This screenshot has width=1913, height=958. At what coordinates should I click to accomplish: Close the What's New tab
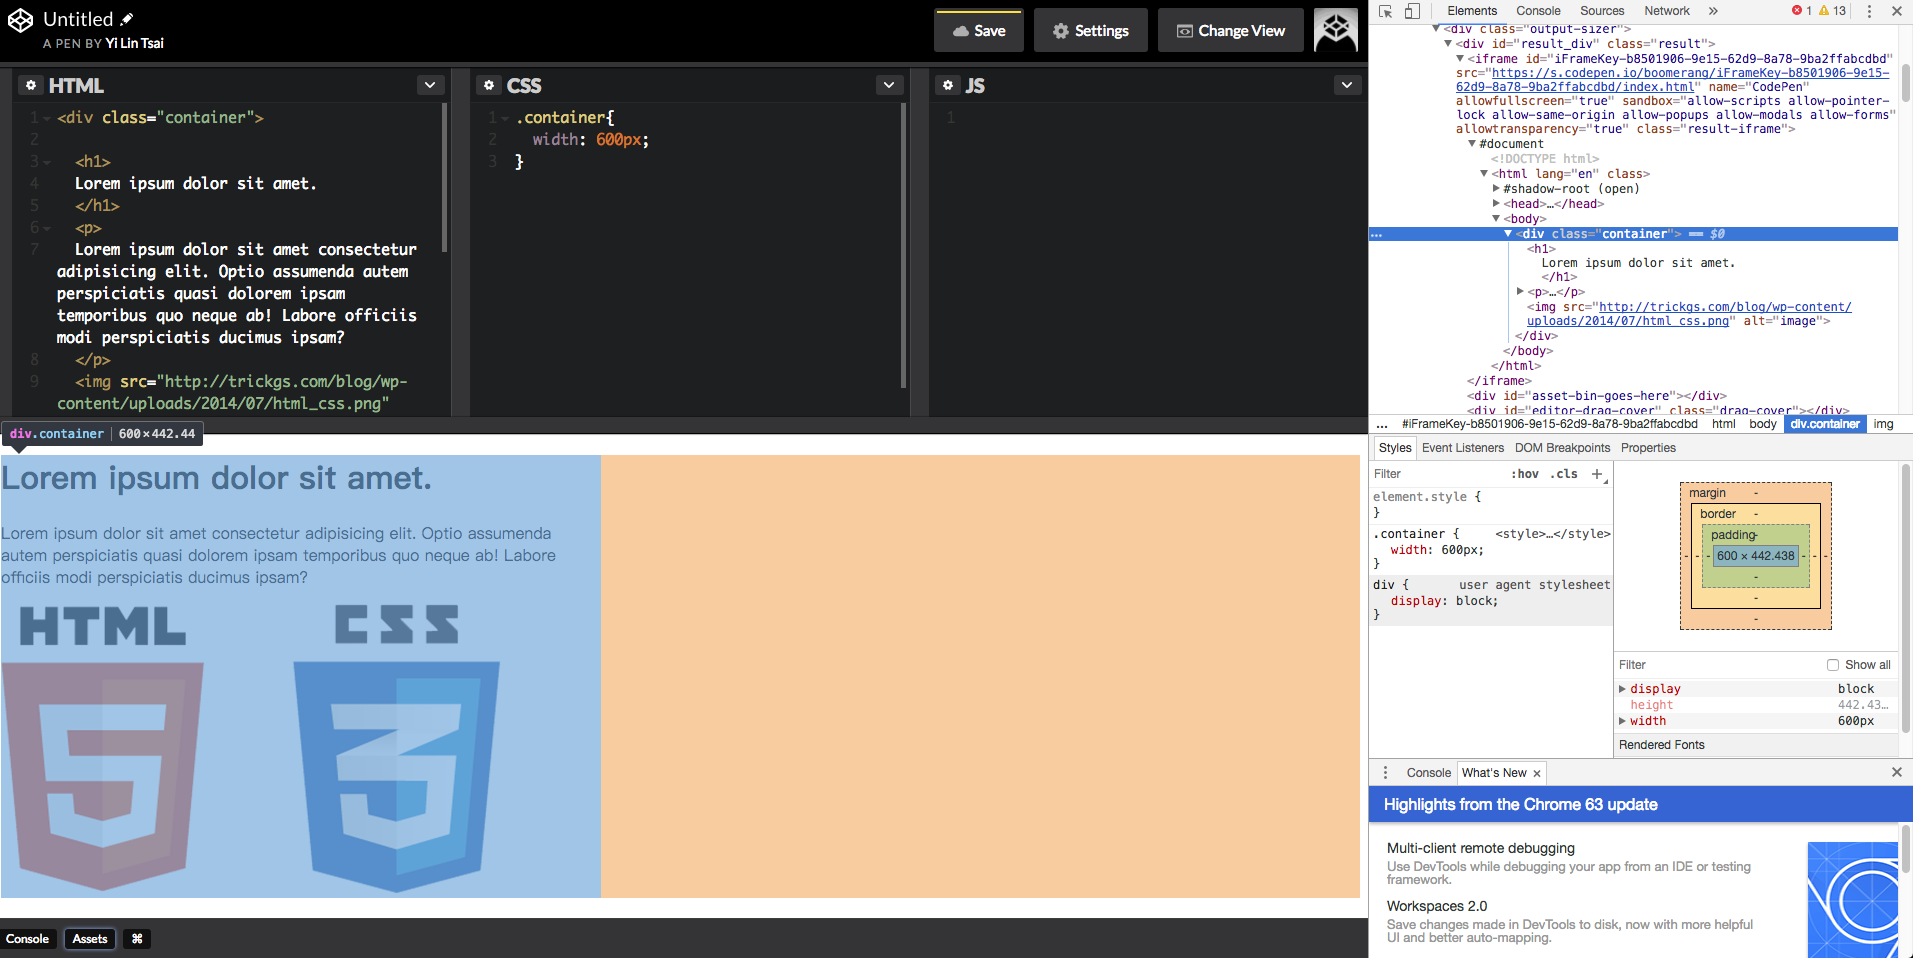pos(1537,773)
